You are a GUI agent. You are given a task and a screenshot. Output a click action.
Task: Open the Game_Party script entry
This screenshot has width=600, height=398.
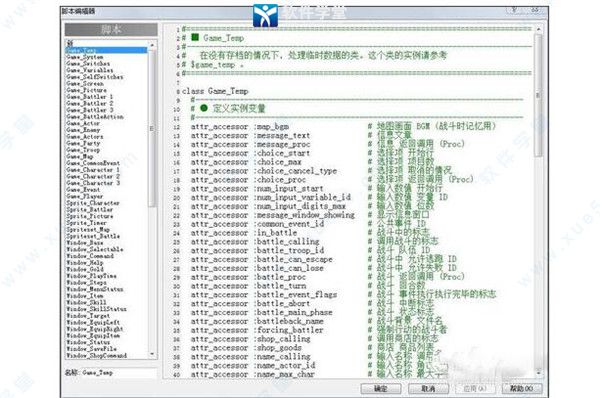83,143
